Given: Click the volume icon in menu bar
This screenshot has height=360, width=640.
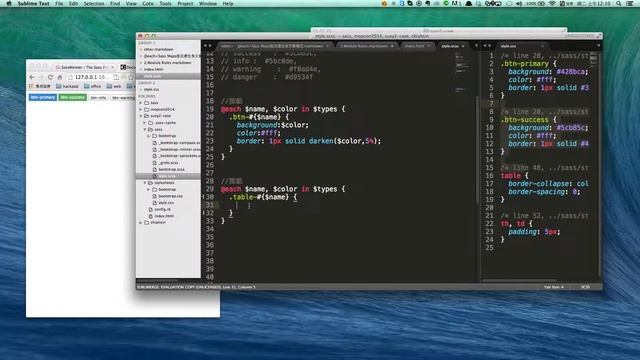Looking at the screenshot, I should click(x=519, y=3).
